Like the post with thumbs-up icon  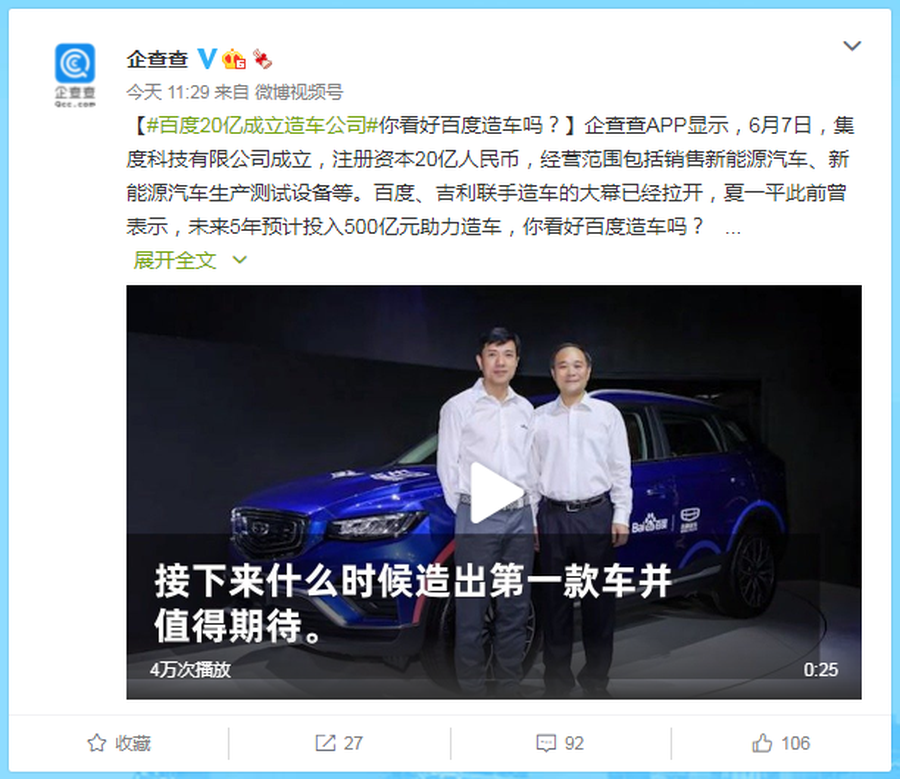point(762,743)
